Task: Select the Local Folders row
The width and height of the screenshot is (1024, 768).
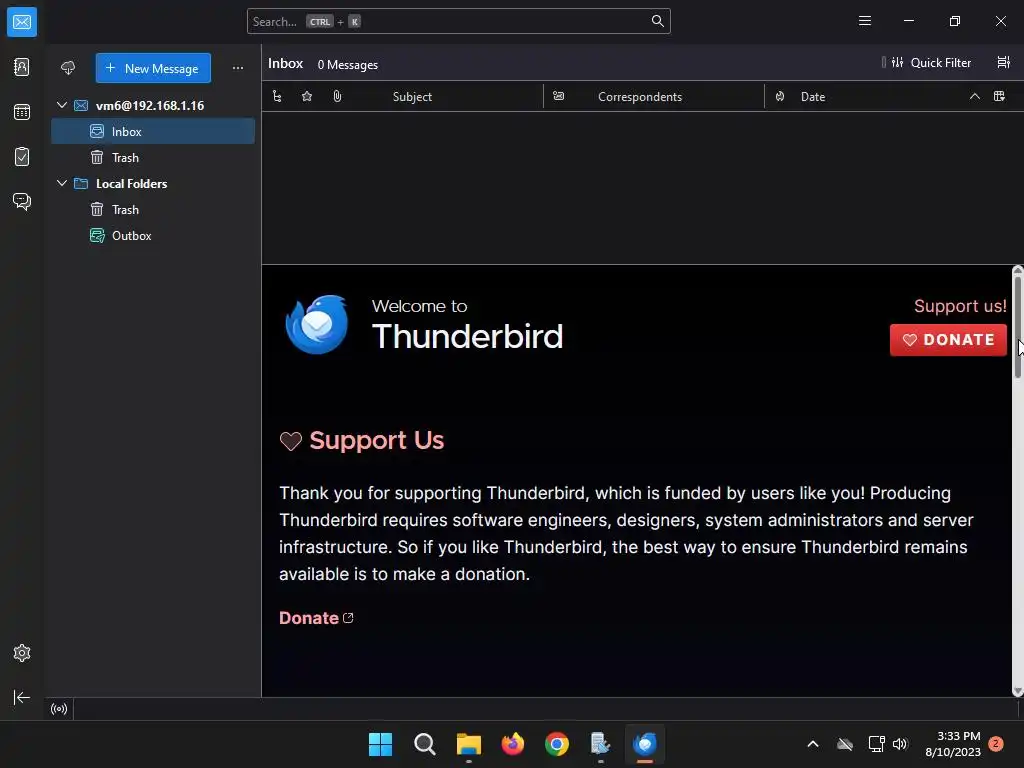Action: (153, 184)
